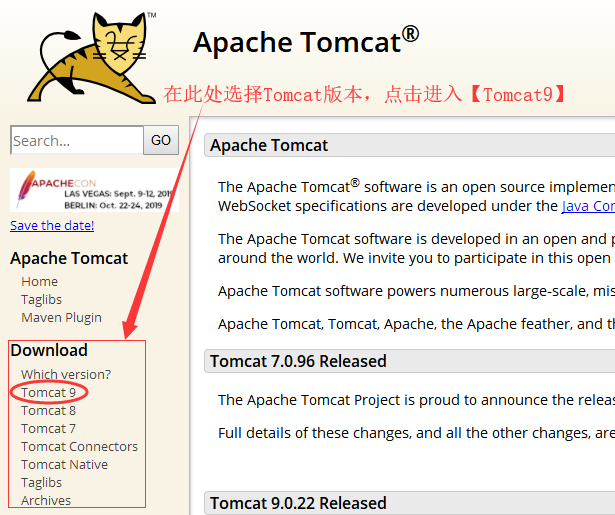Click the Apache Tomcat sidebar heading
Viewport: 615px width, 515px height.
(69, 258)
